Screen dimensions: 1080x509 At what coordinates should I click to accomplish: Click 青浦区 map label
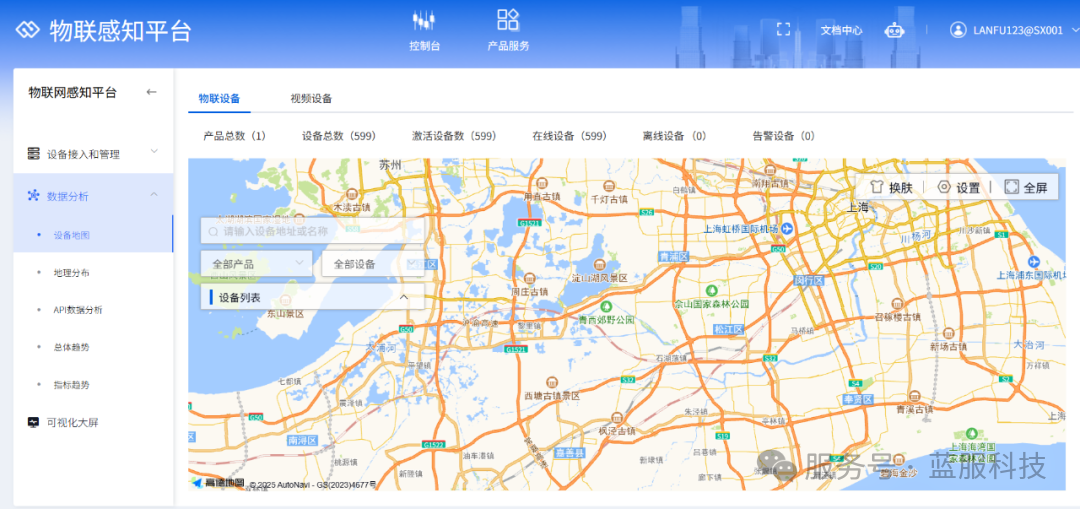pos(674,256)
